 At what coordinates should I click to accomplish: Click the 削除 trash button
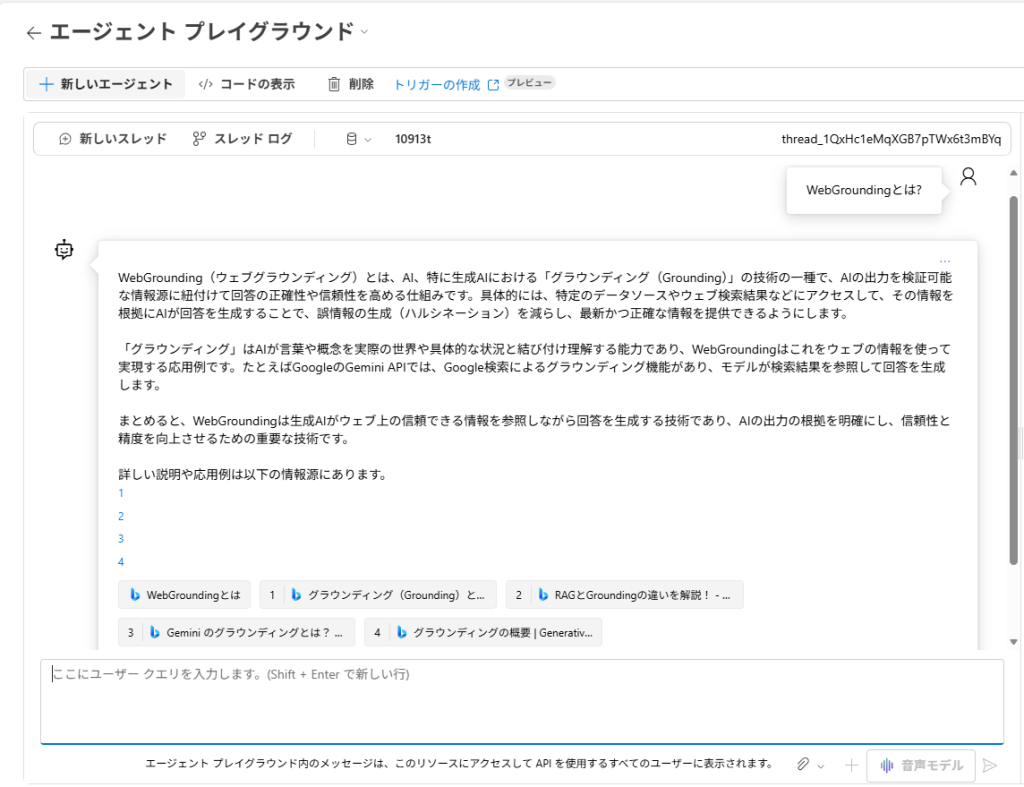click(350, 84)
